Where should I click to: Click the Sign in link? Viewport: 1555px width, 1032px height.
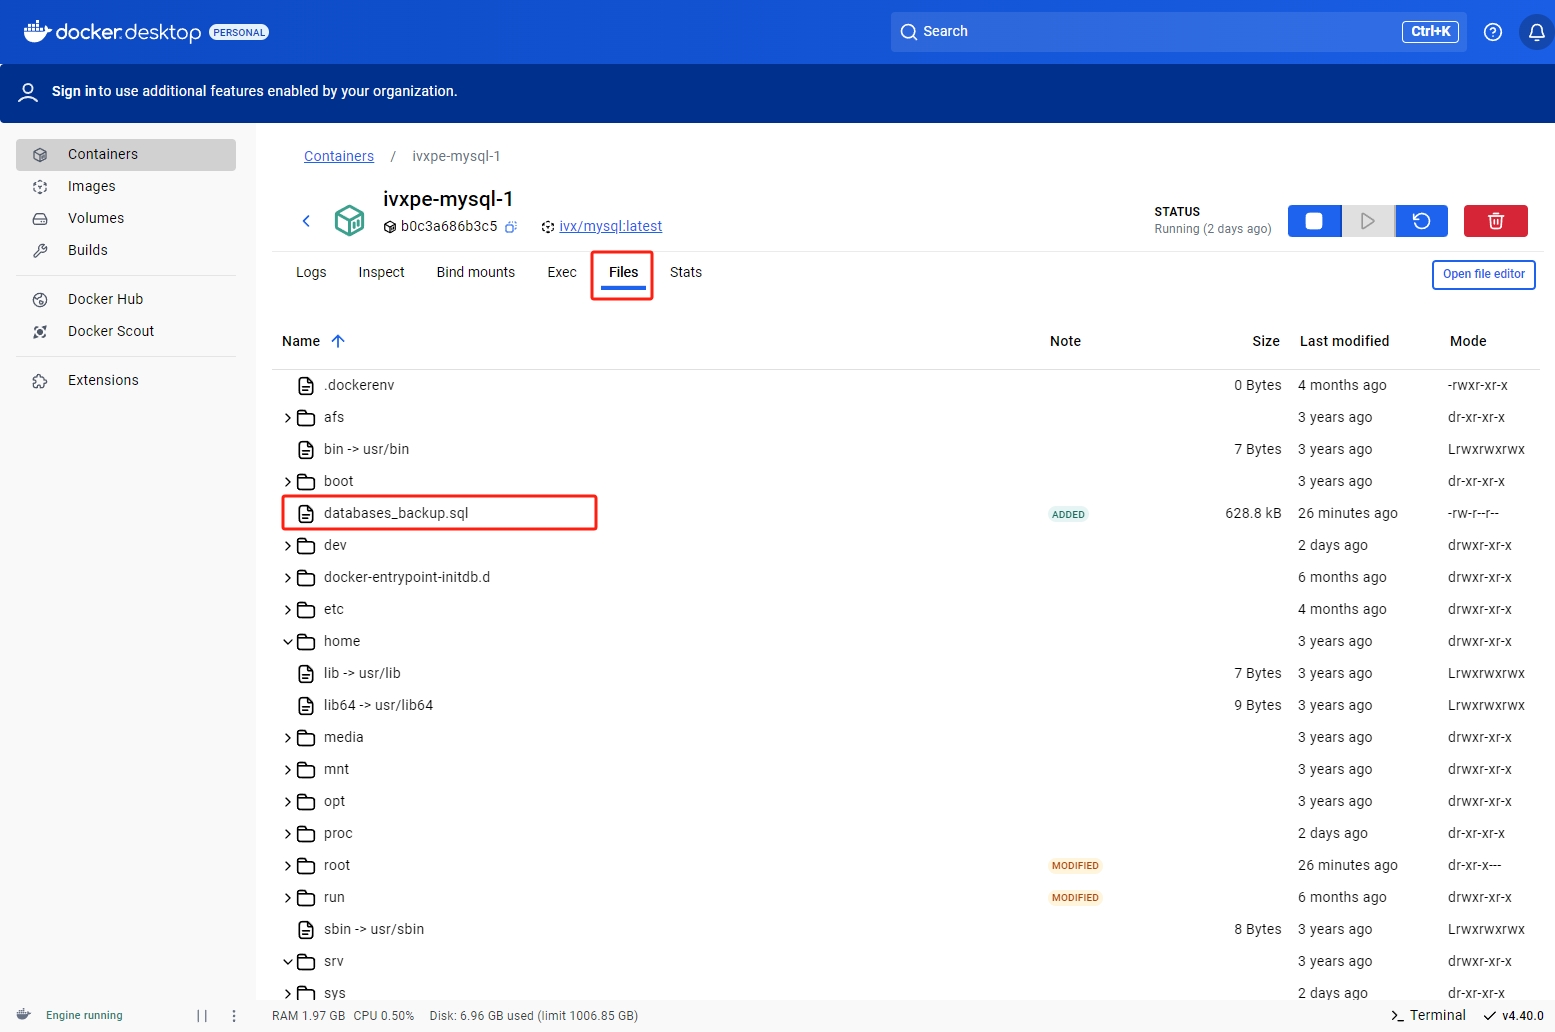pyautogui.click(x=74, y=91)
